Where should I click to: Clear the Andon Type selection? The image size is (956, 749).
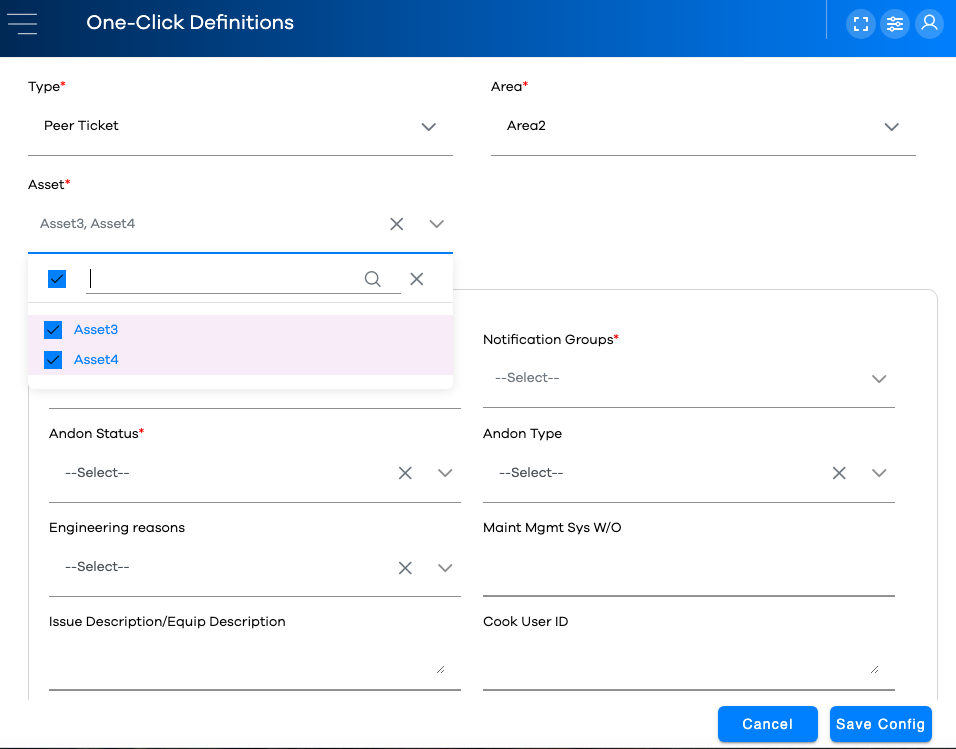(x=839, y=473)
